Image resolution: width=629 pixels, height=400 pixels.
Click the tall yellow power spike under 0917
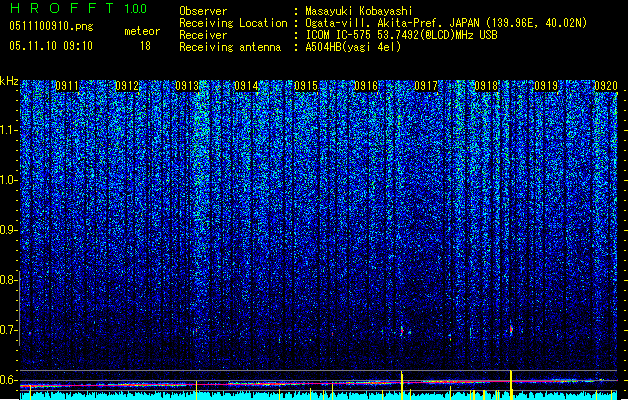tap(402, 386)
